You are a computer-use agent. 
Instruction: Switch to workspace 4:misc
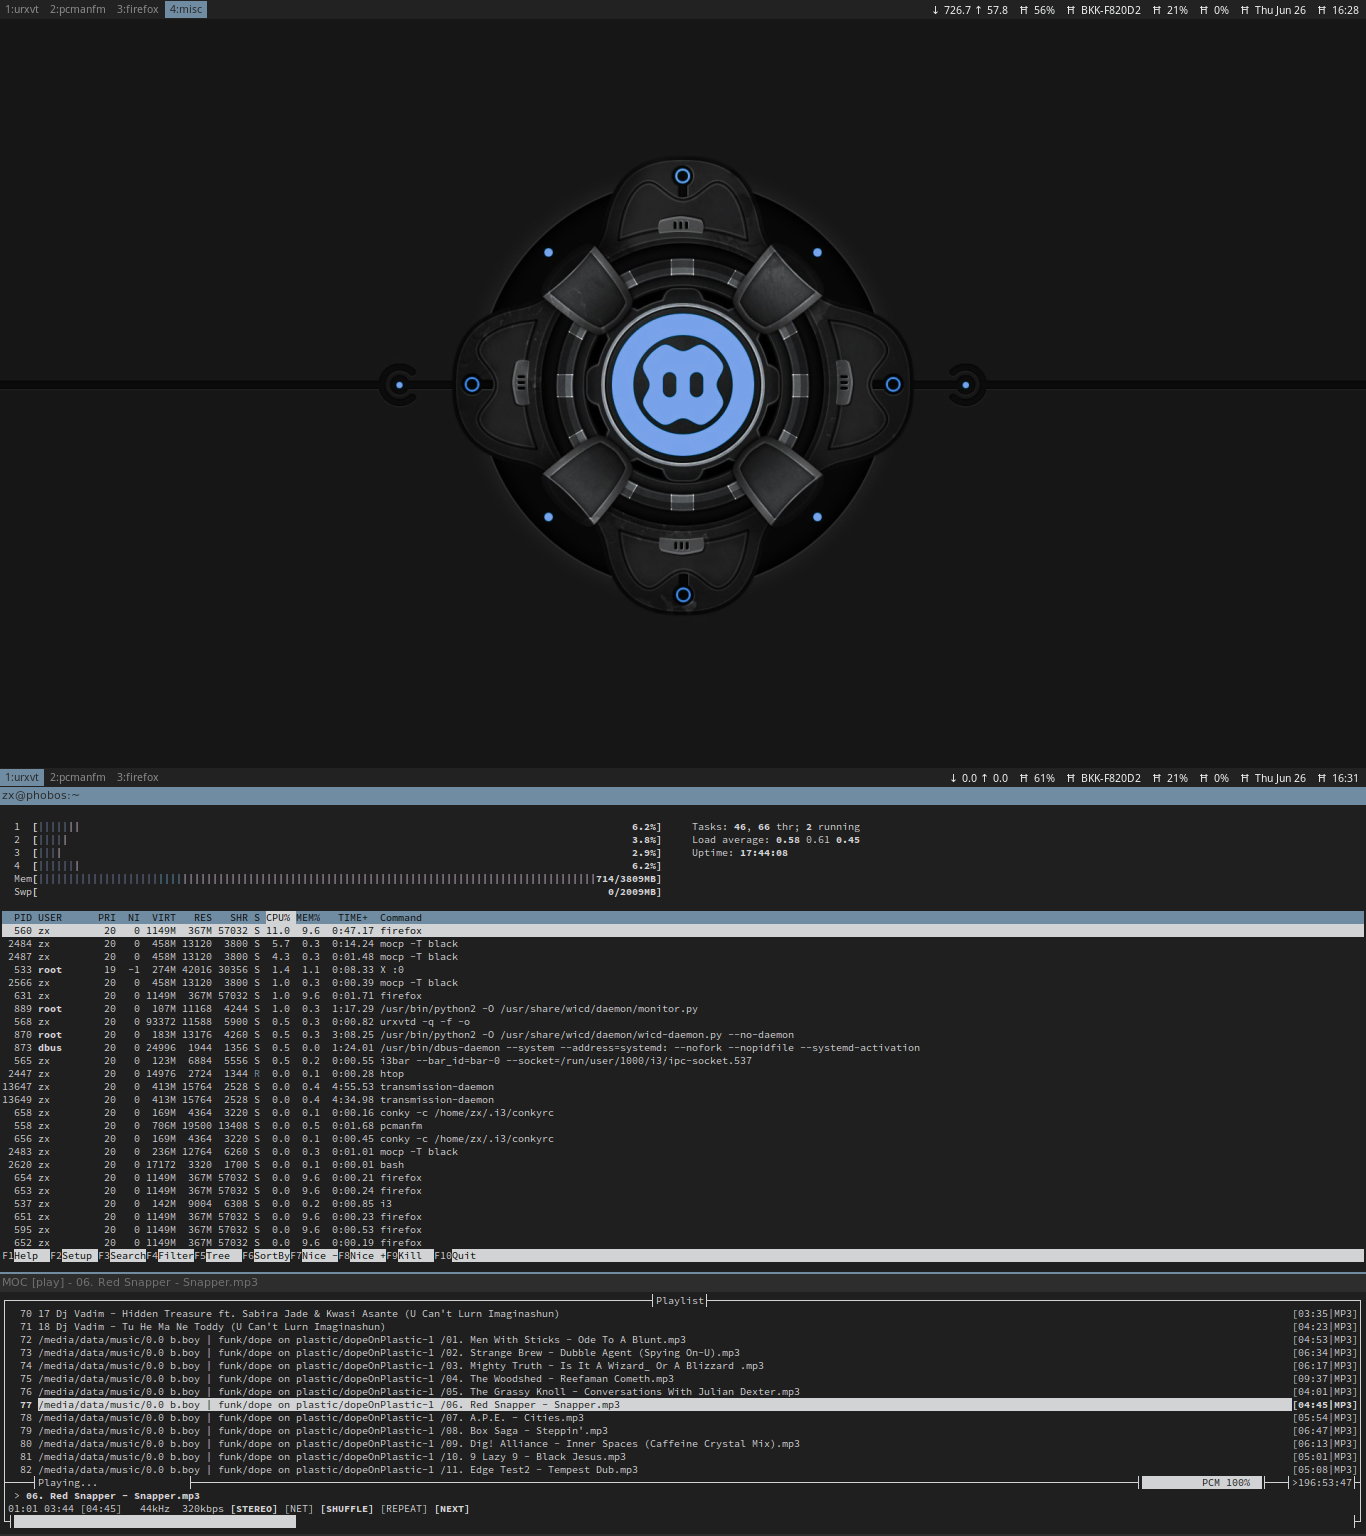[x=186, y=9]
